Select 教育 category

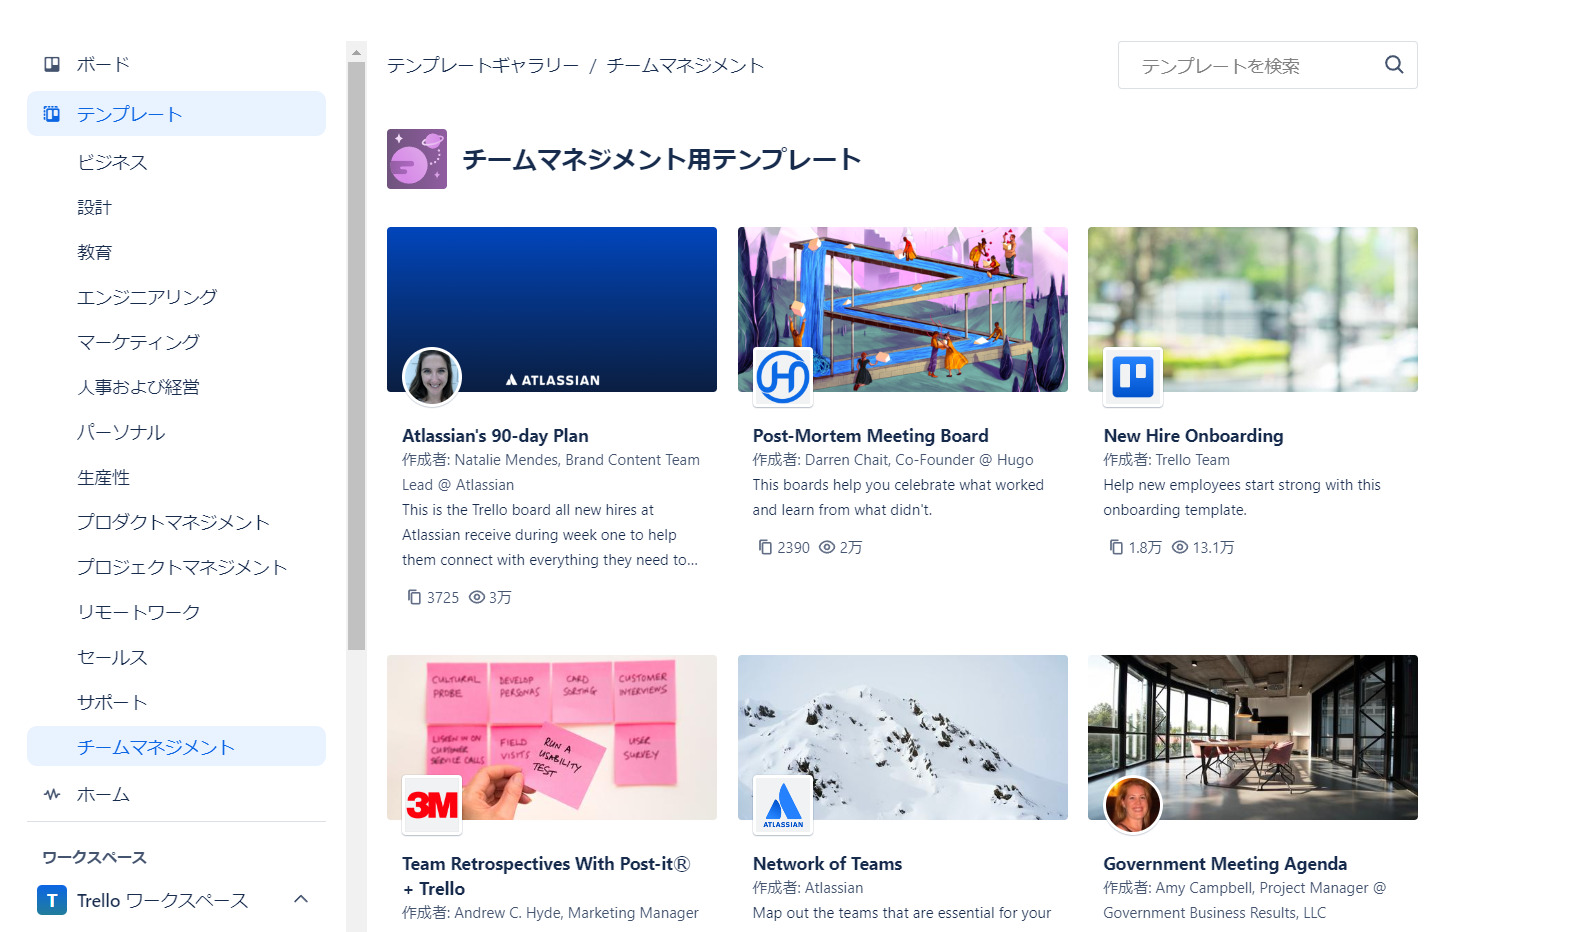point(95,252)
